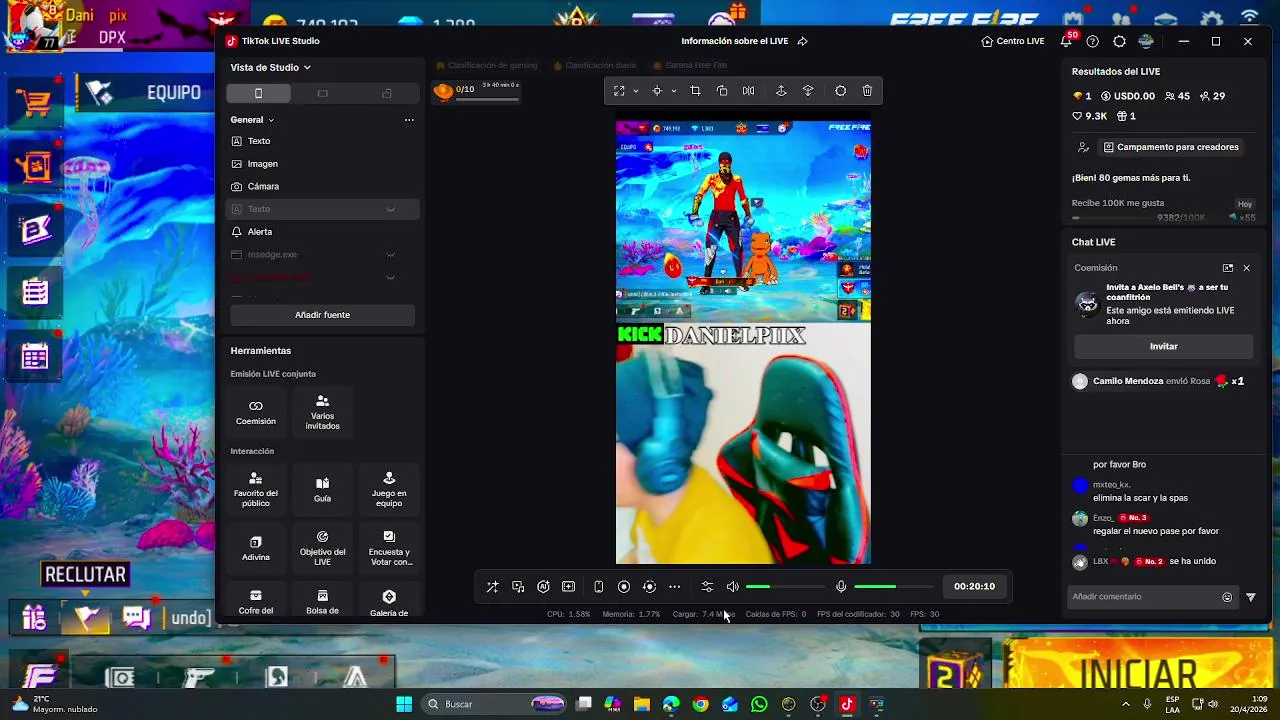Screen dimensions: 1280x720
Task: Open WhatsApp from the Windows taskbar
Action: pos(759,704)
